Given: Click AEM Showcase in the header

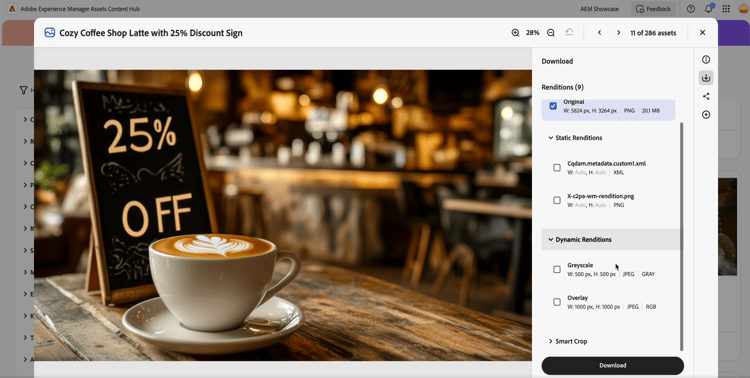Looking at the screenshot, I should (599, 9).
